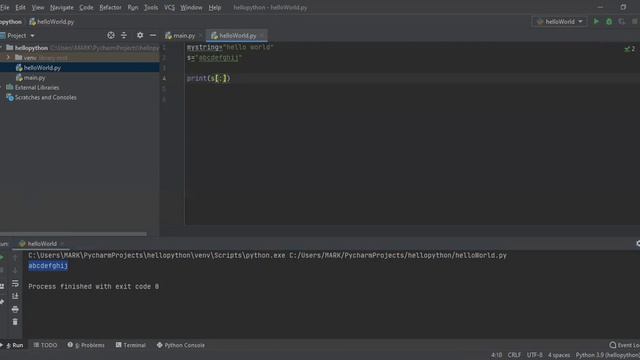The image size is (640, 360).
Task: Open the Navigate menu
Action: (62, 7)
